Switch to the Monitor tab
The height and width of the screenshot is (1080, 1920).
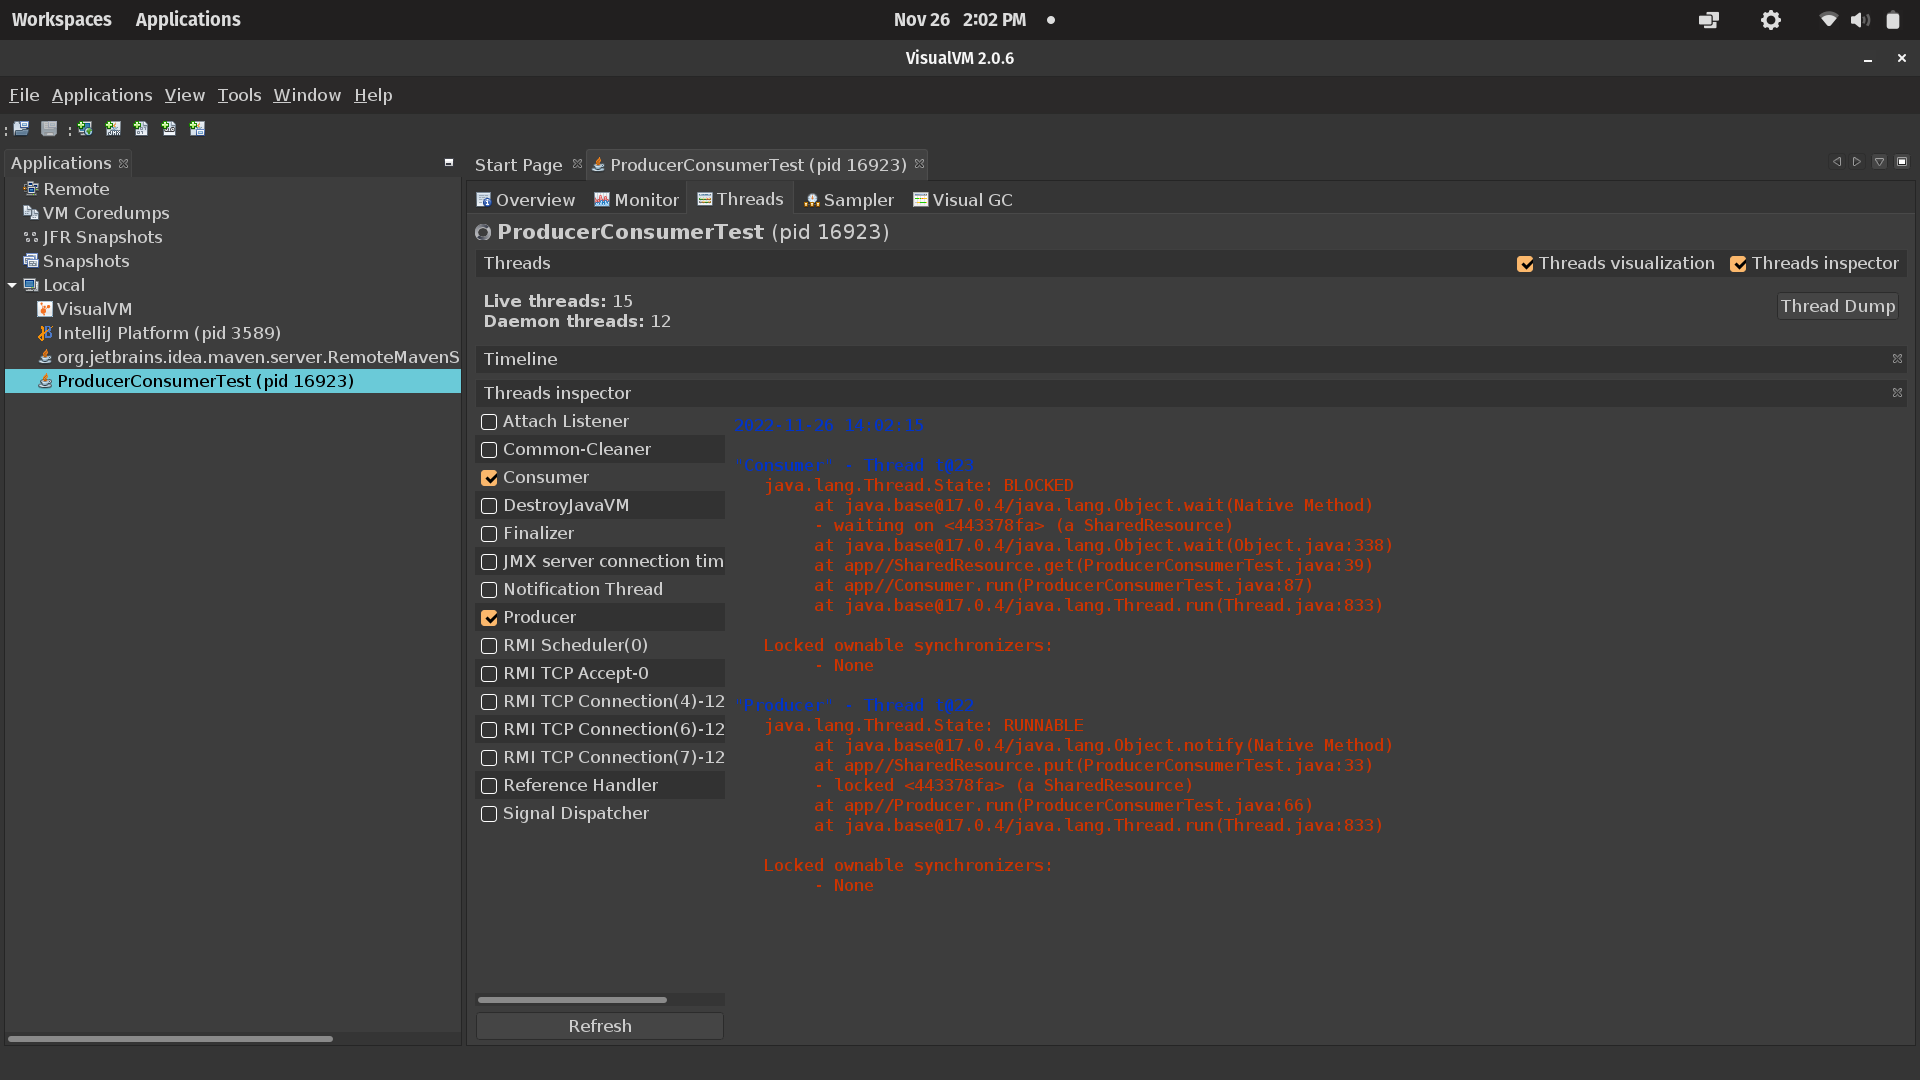click(x=637, y=199)
